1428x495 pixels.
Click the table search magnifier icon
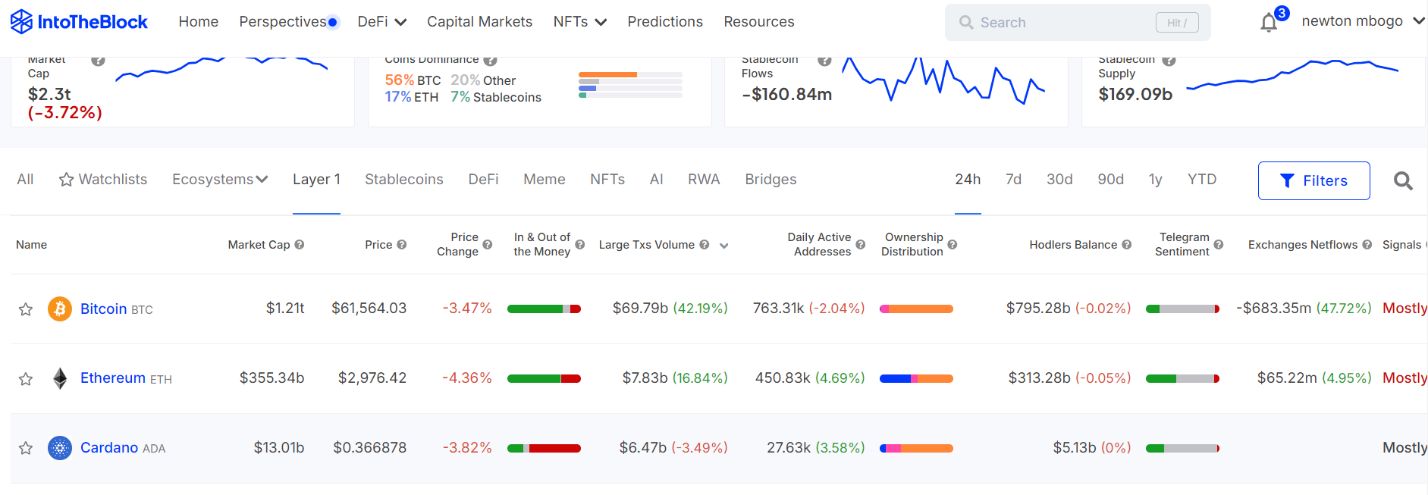click(1403, 181)
